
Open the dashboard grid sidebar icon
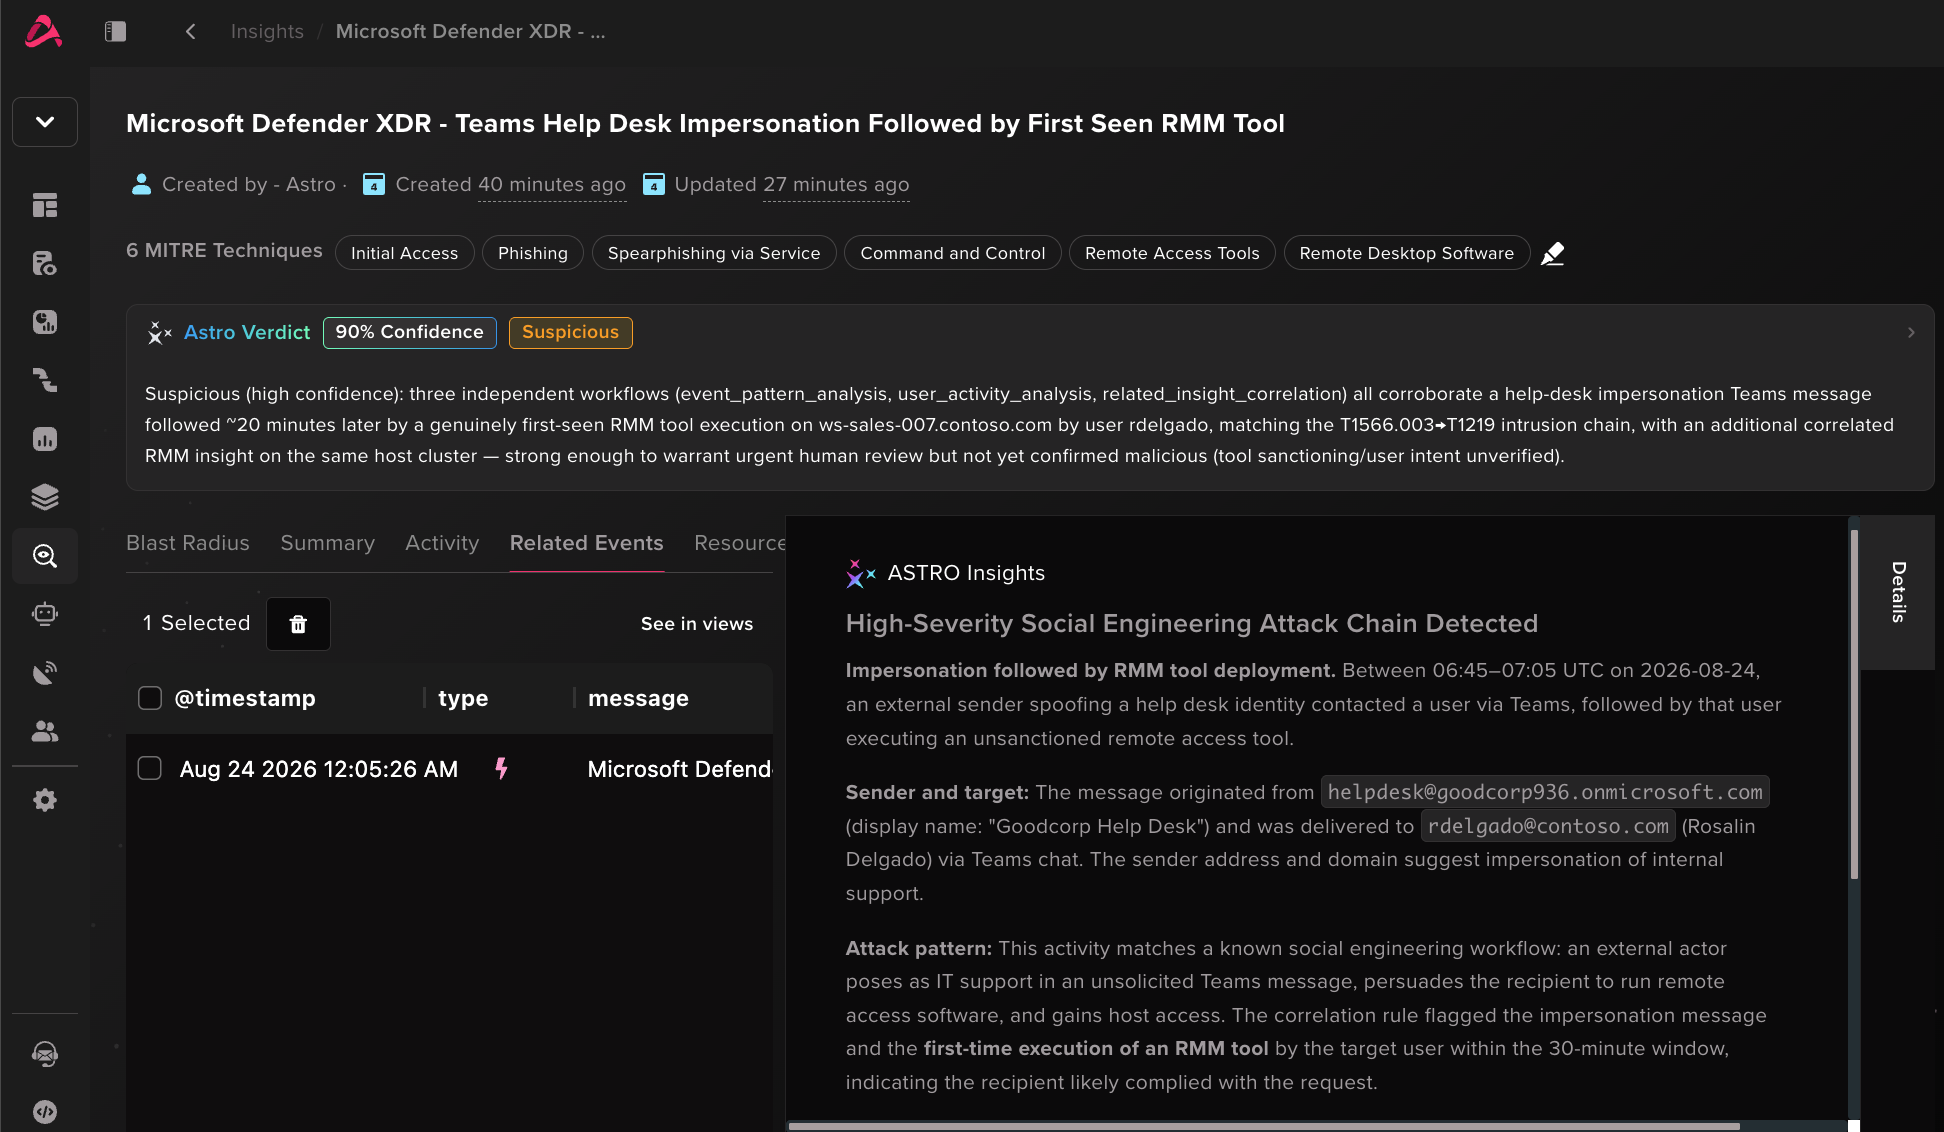tap(45, 205)
